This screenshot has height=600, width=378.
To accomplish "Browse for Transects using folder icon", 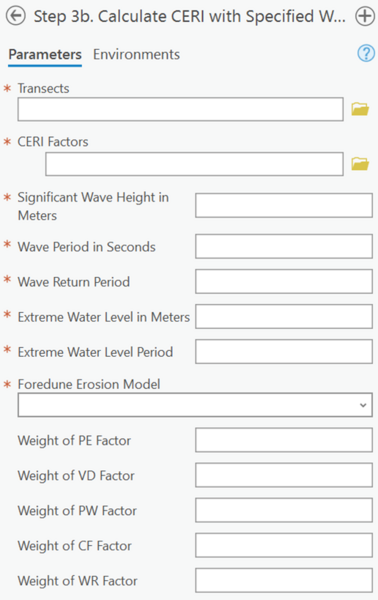I will [360, 109].
